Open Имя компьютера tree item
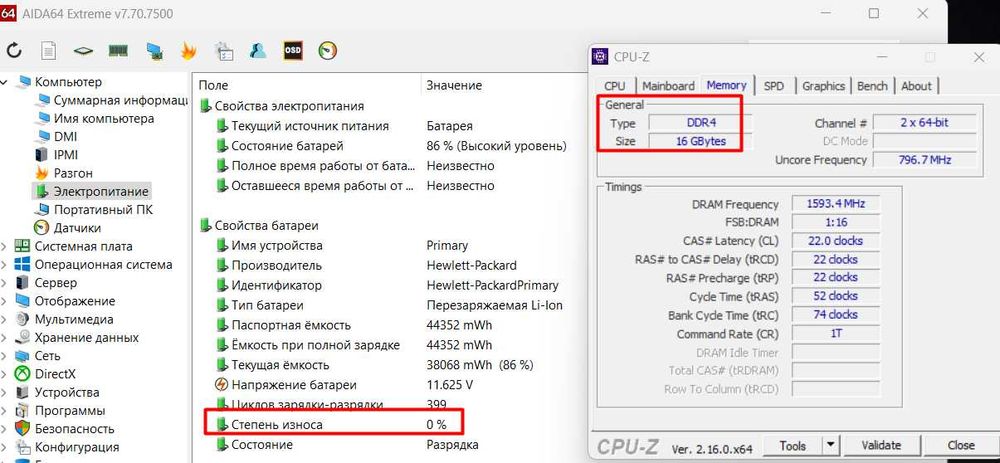 coord(103,119)
